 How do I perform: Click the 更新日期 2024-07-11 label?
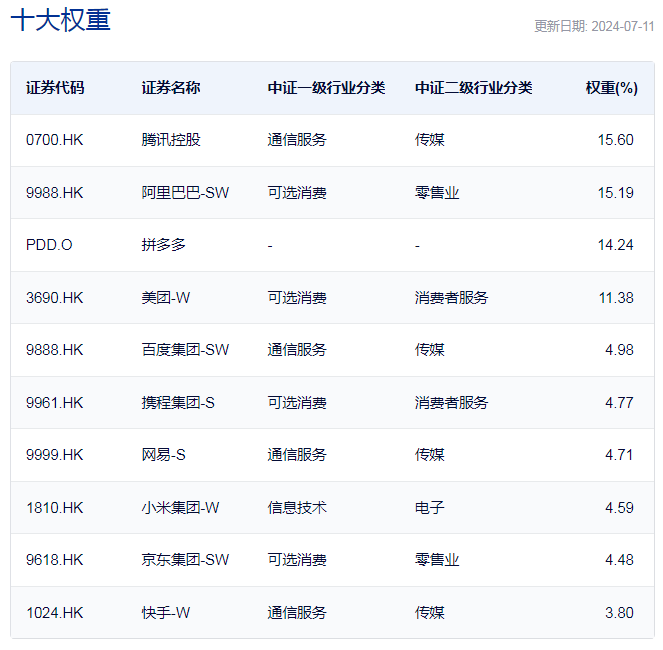point(594,26)
